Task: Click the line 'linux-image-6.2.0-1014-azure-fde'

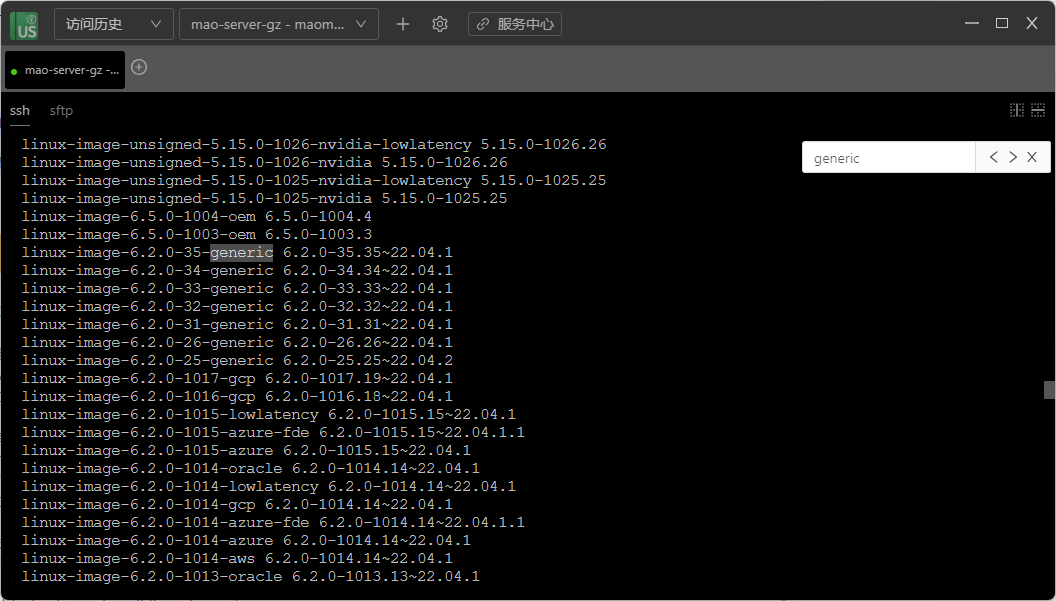Action: (273, 522)
